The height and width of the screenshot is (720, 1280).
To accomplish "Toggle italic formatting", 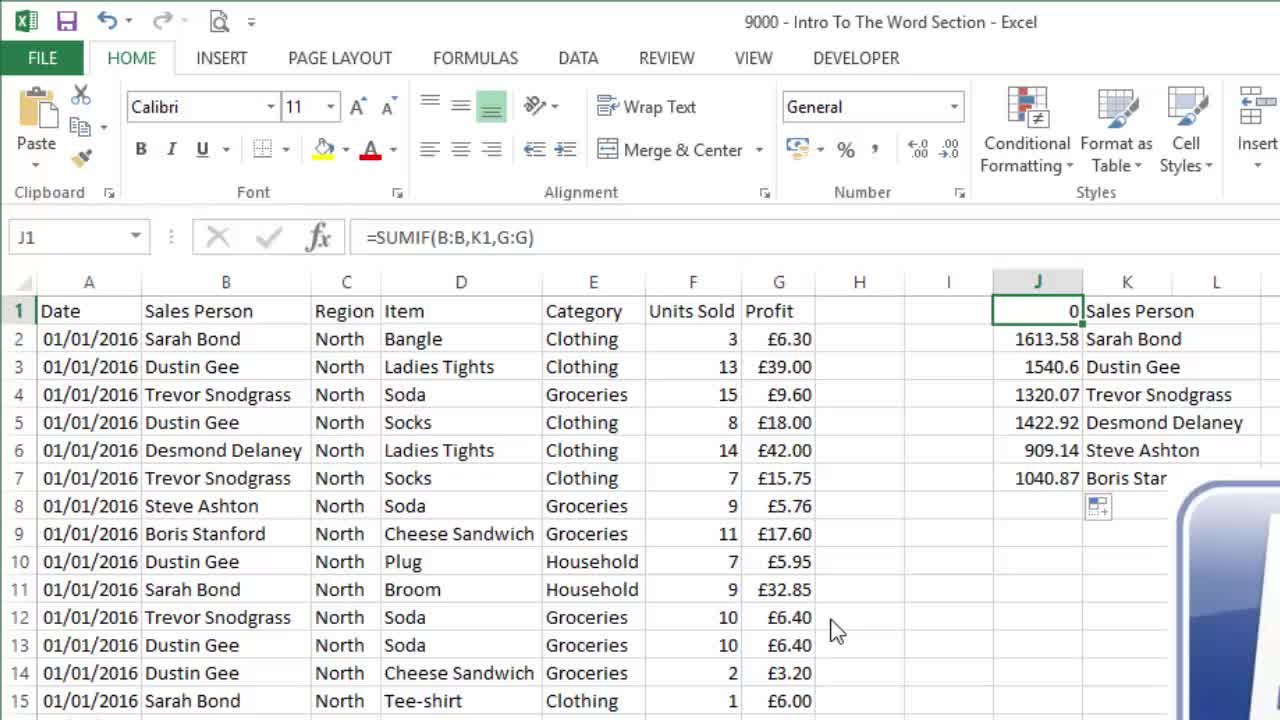I will tap(171, 149).
